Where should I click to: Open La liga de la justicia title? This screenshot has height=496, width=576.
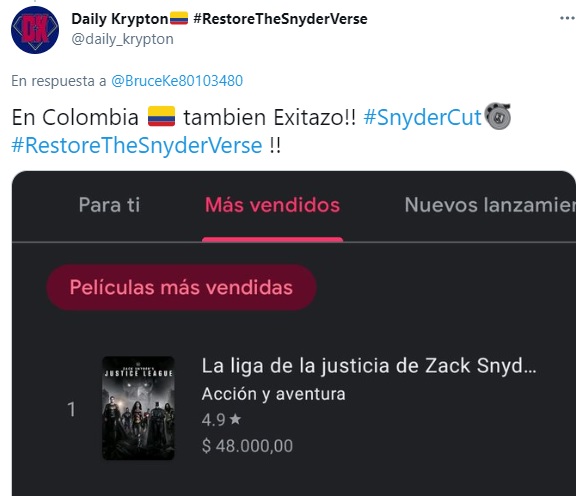click(x=369, y=366)
